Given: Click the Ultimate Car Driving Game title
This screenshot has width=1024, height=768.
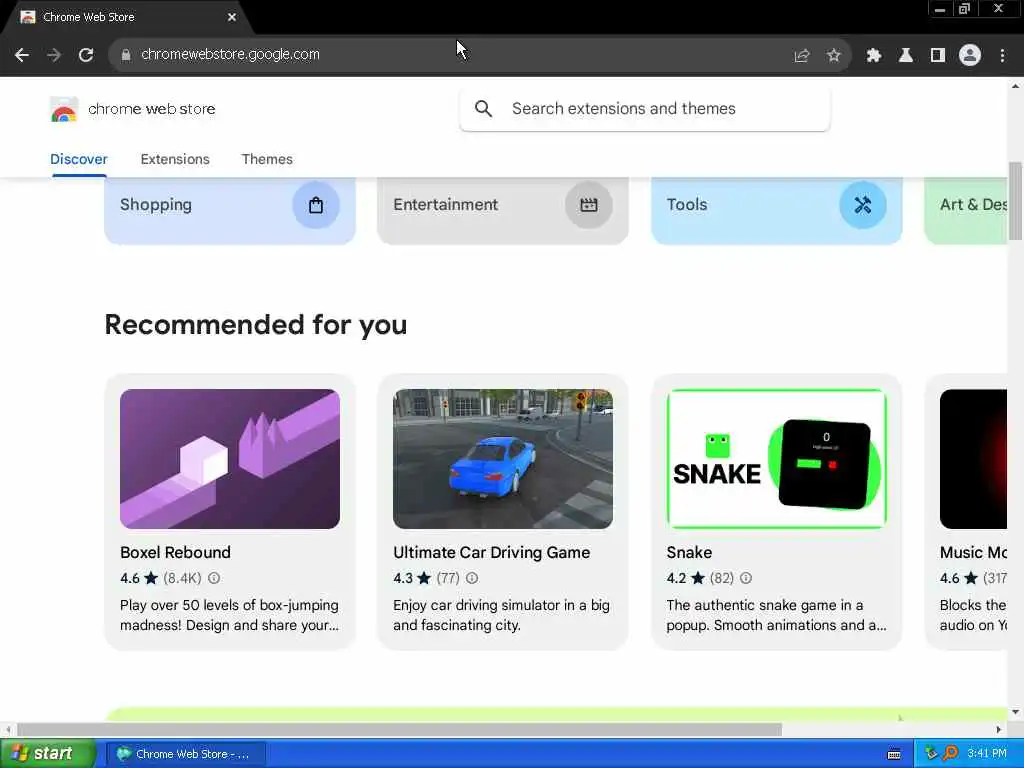Looking at the screenshot, I should tap(492, 552).
